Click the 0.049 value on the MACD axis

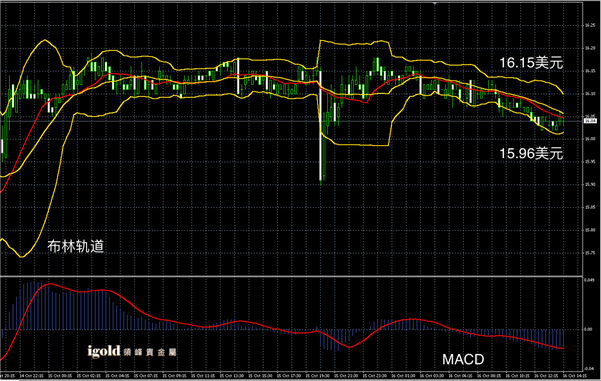coord(589,281)
